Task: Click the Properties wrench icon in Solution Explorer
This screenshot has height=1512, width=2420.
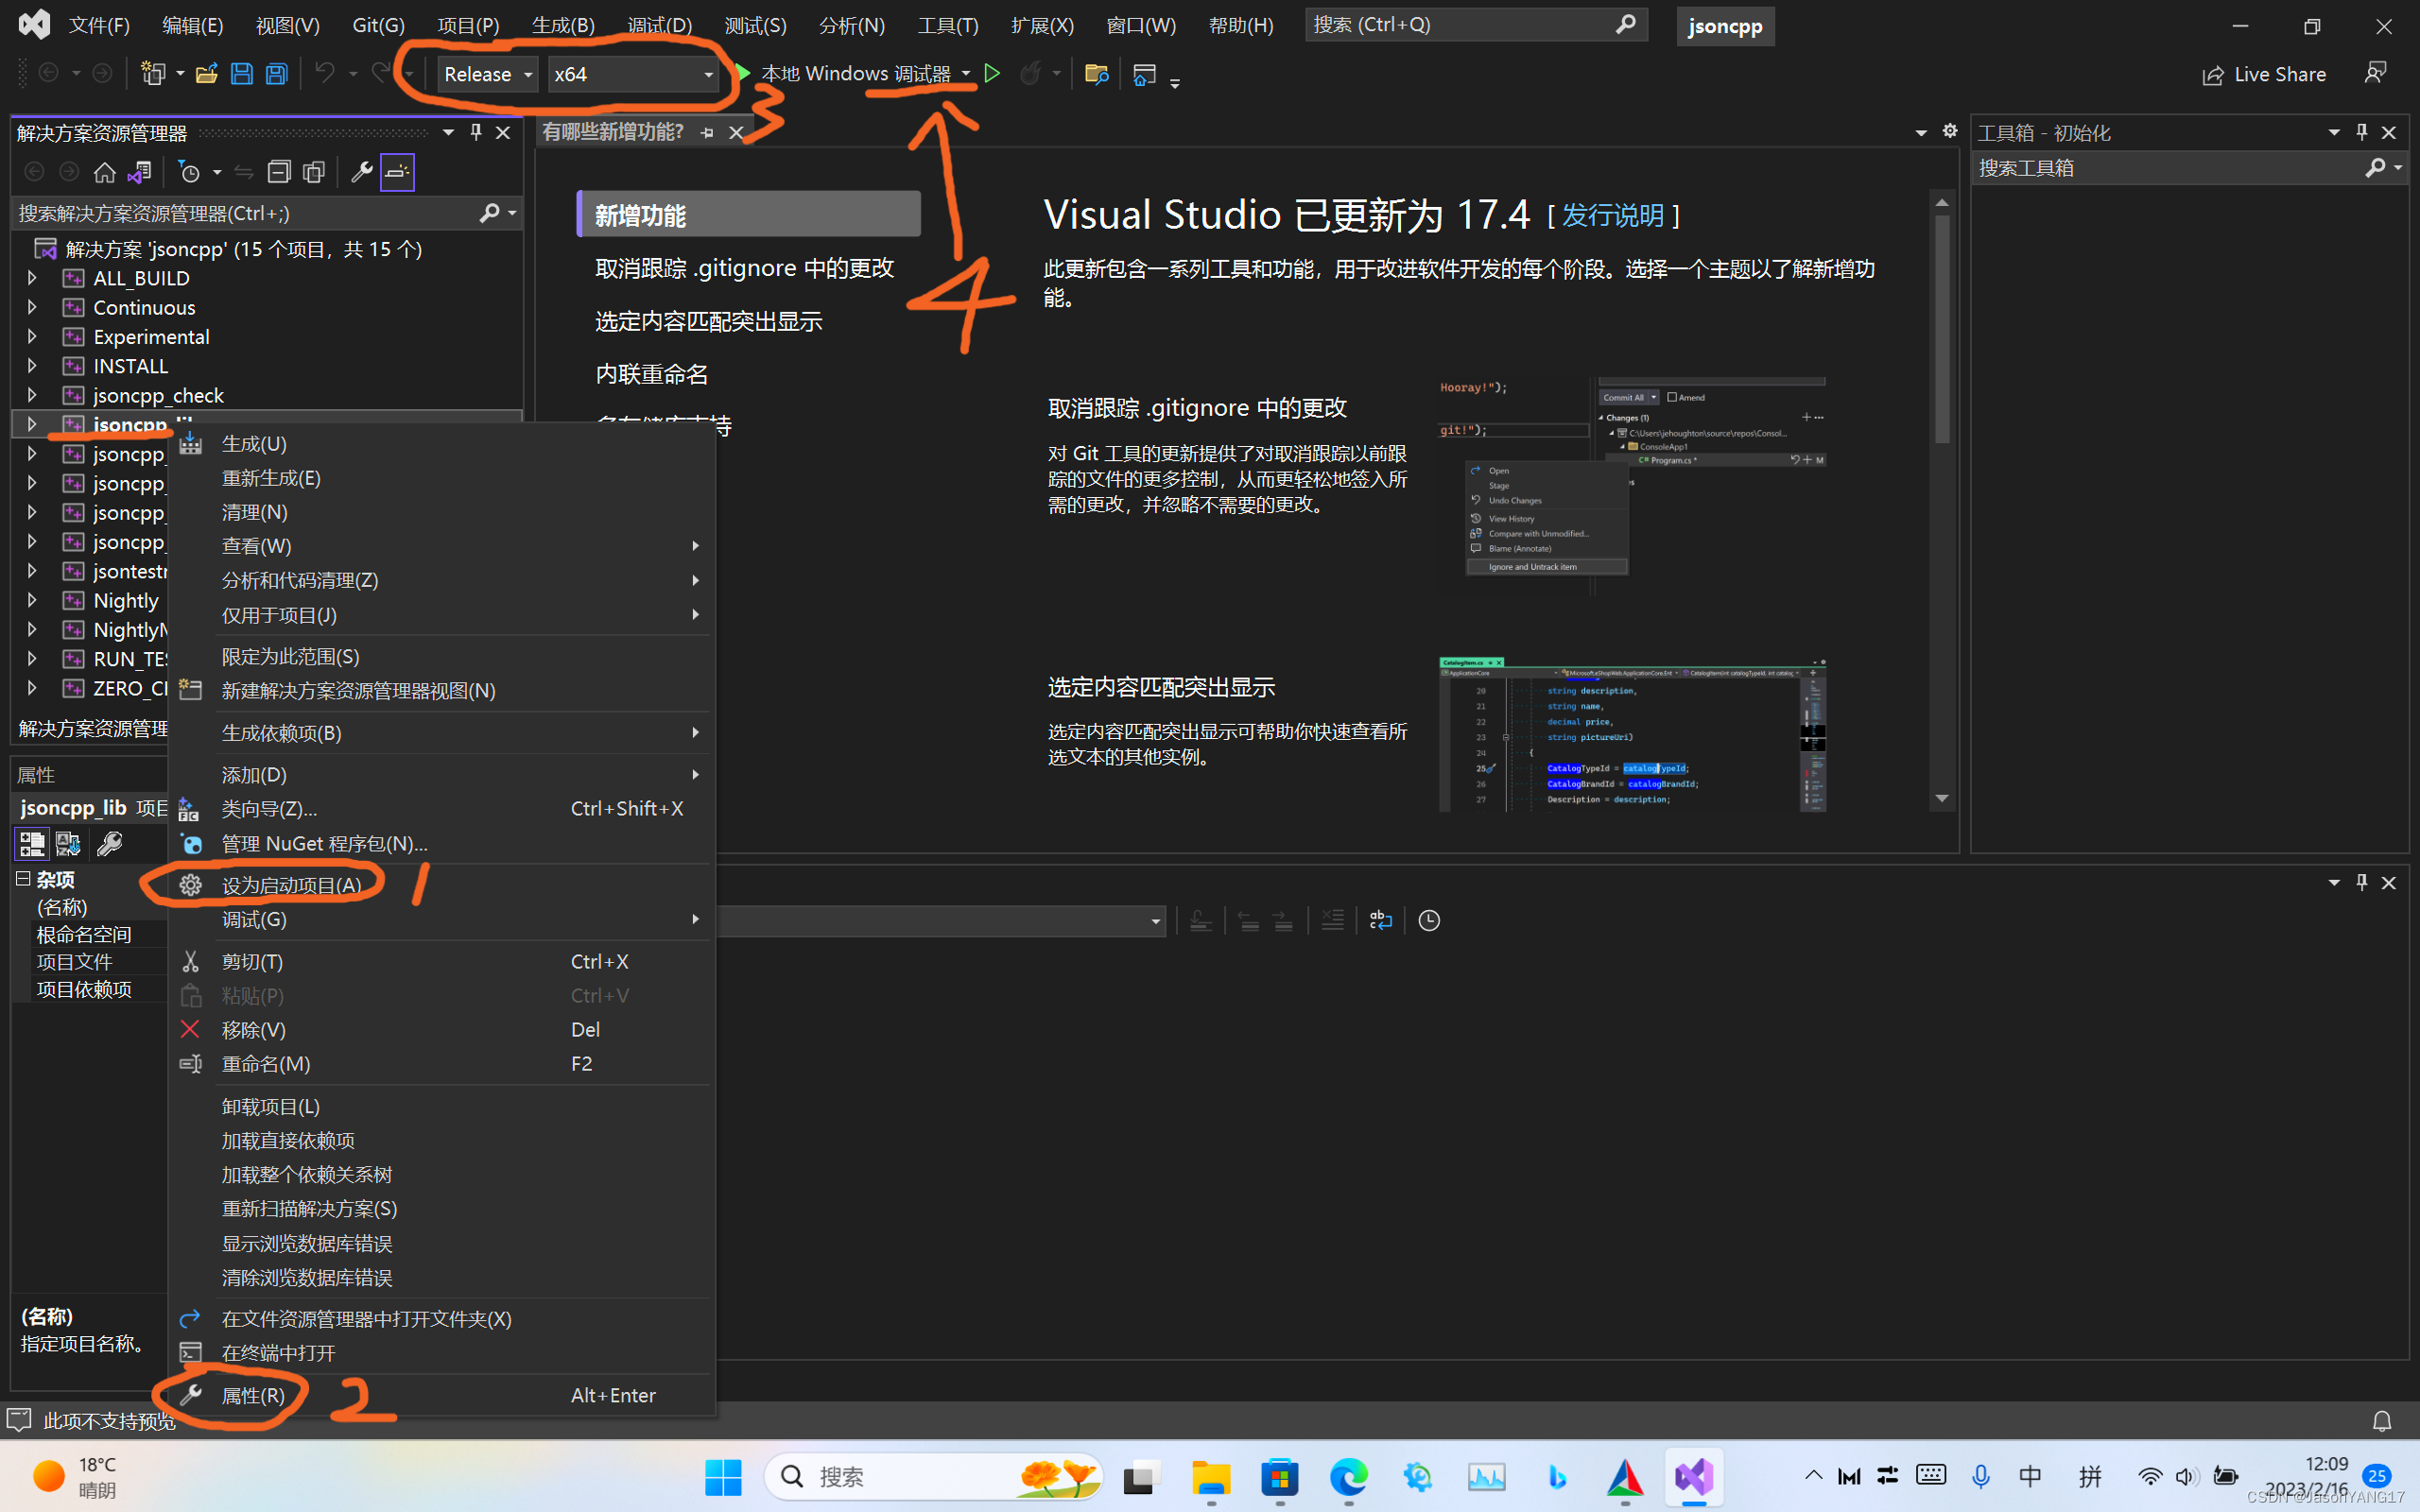Action: 362,172
